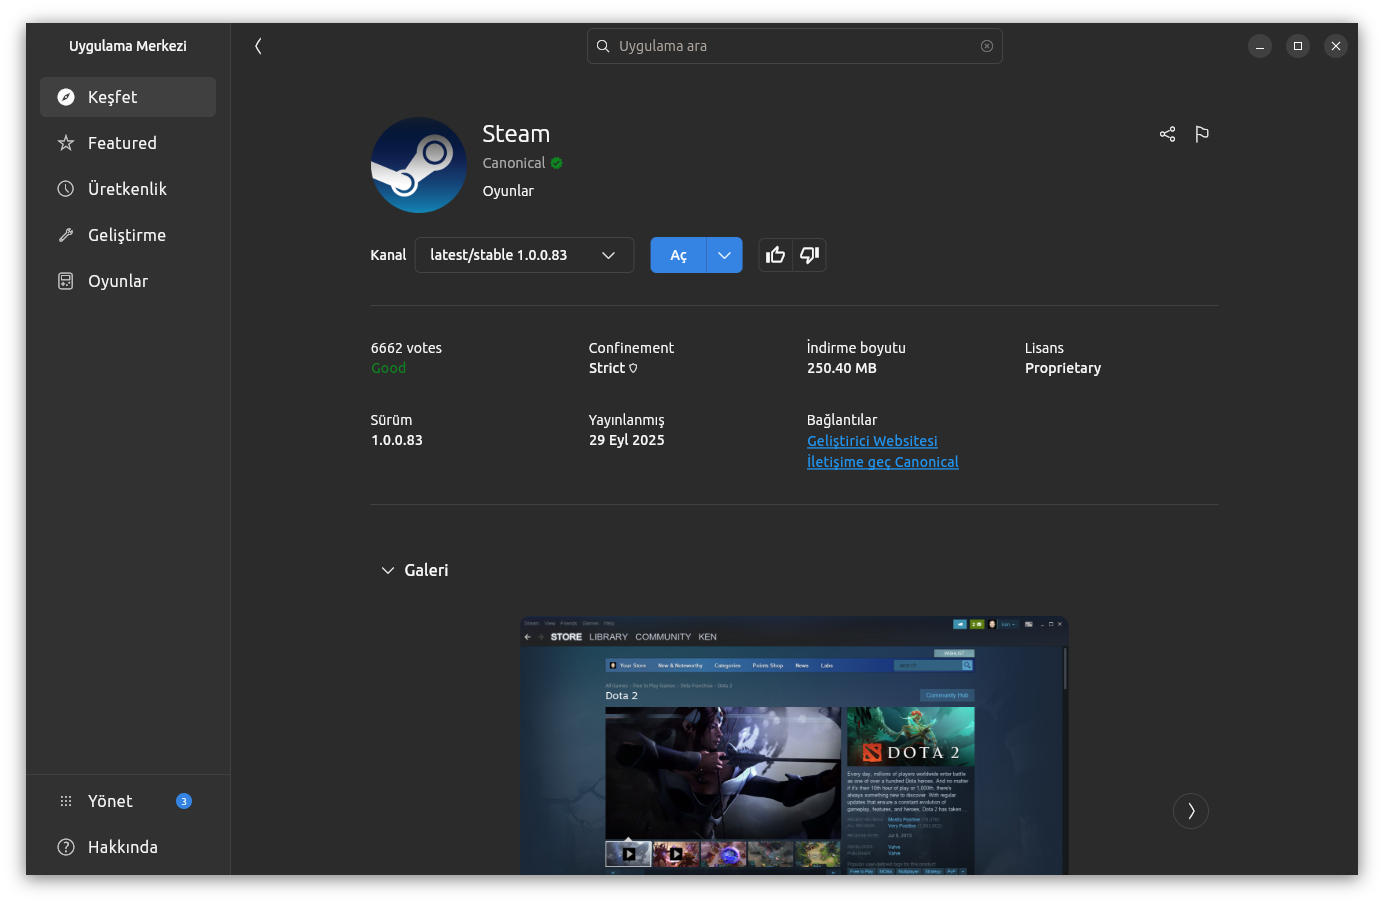Viewport: 1384px width, 904px height.
Task: Click the Yönet grid icon
Action: click(66, 801)
